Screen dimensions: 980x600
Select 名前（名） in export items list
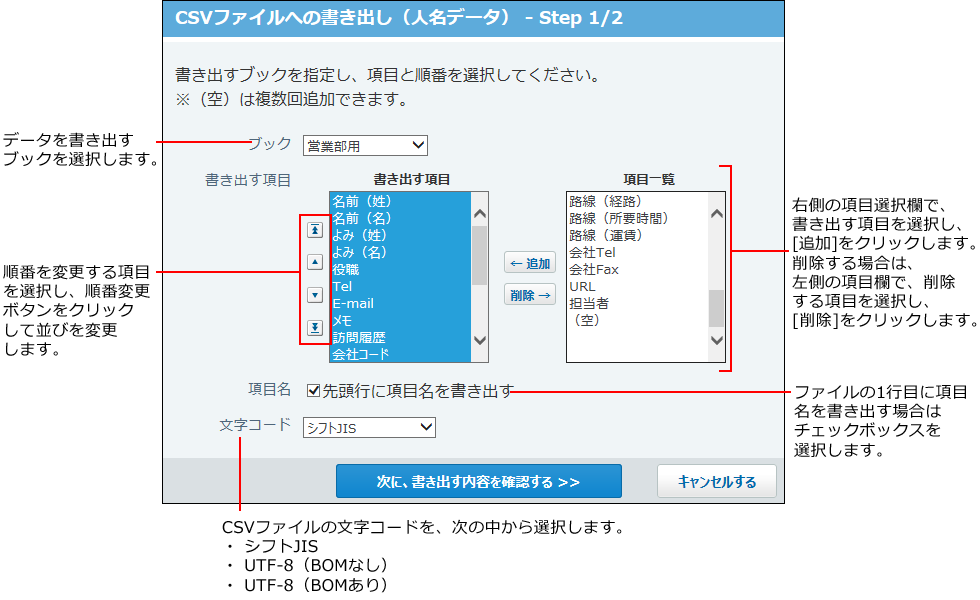(400, 218)
